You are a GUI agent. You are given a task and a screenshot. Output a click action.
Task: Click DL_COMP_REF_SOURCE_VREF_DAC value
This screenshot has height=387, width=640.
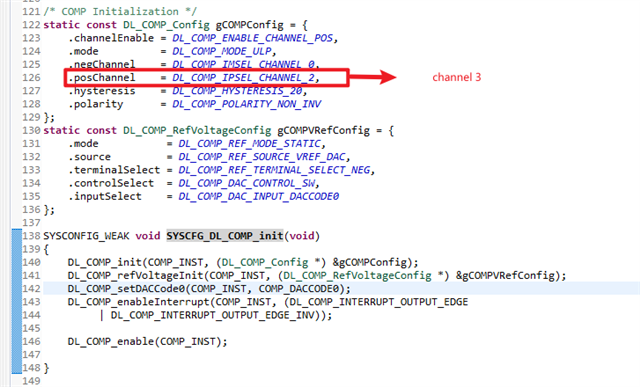pyautogui.click(x=262, y=157)
